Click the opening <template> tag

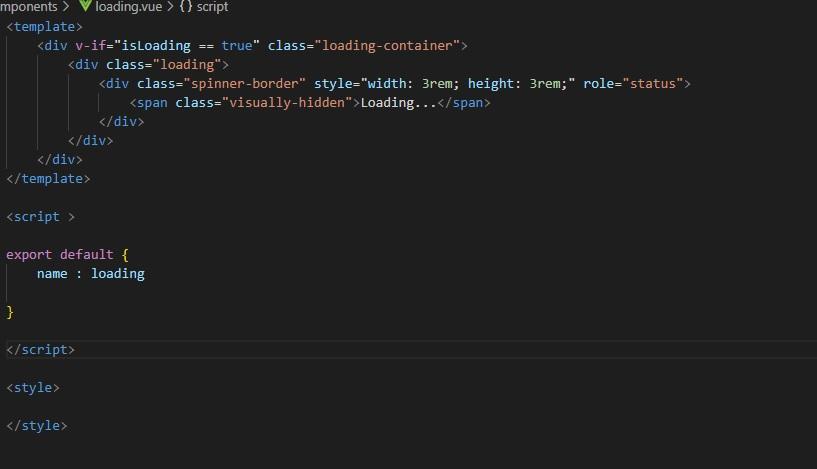(44, 27)
